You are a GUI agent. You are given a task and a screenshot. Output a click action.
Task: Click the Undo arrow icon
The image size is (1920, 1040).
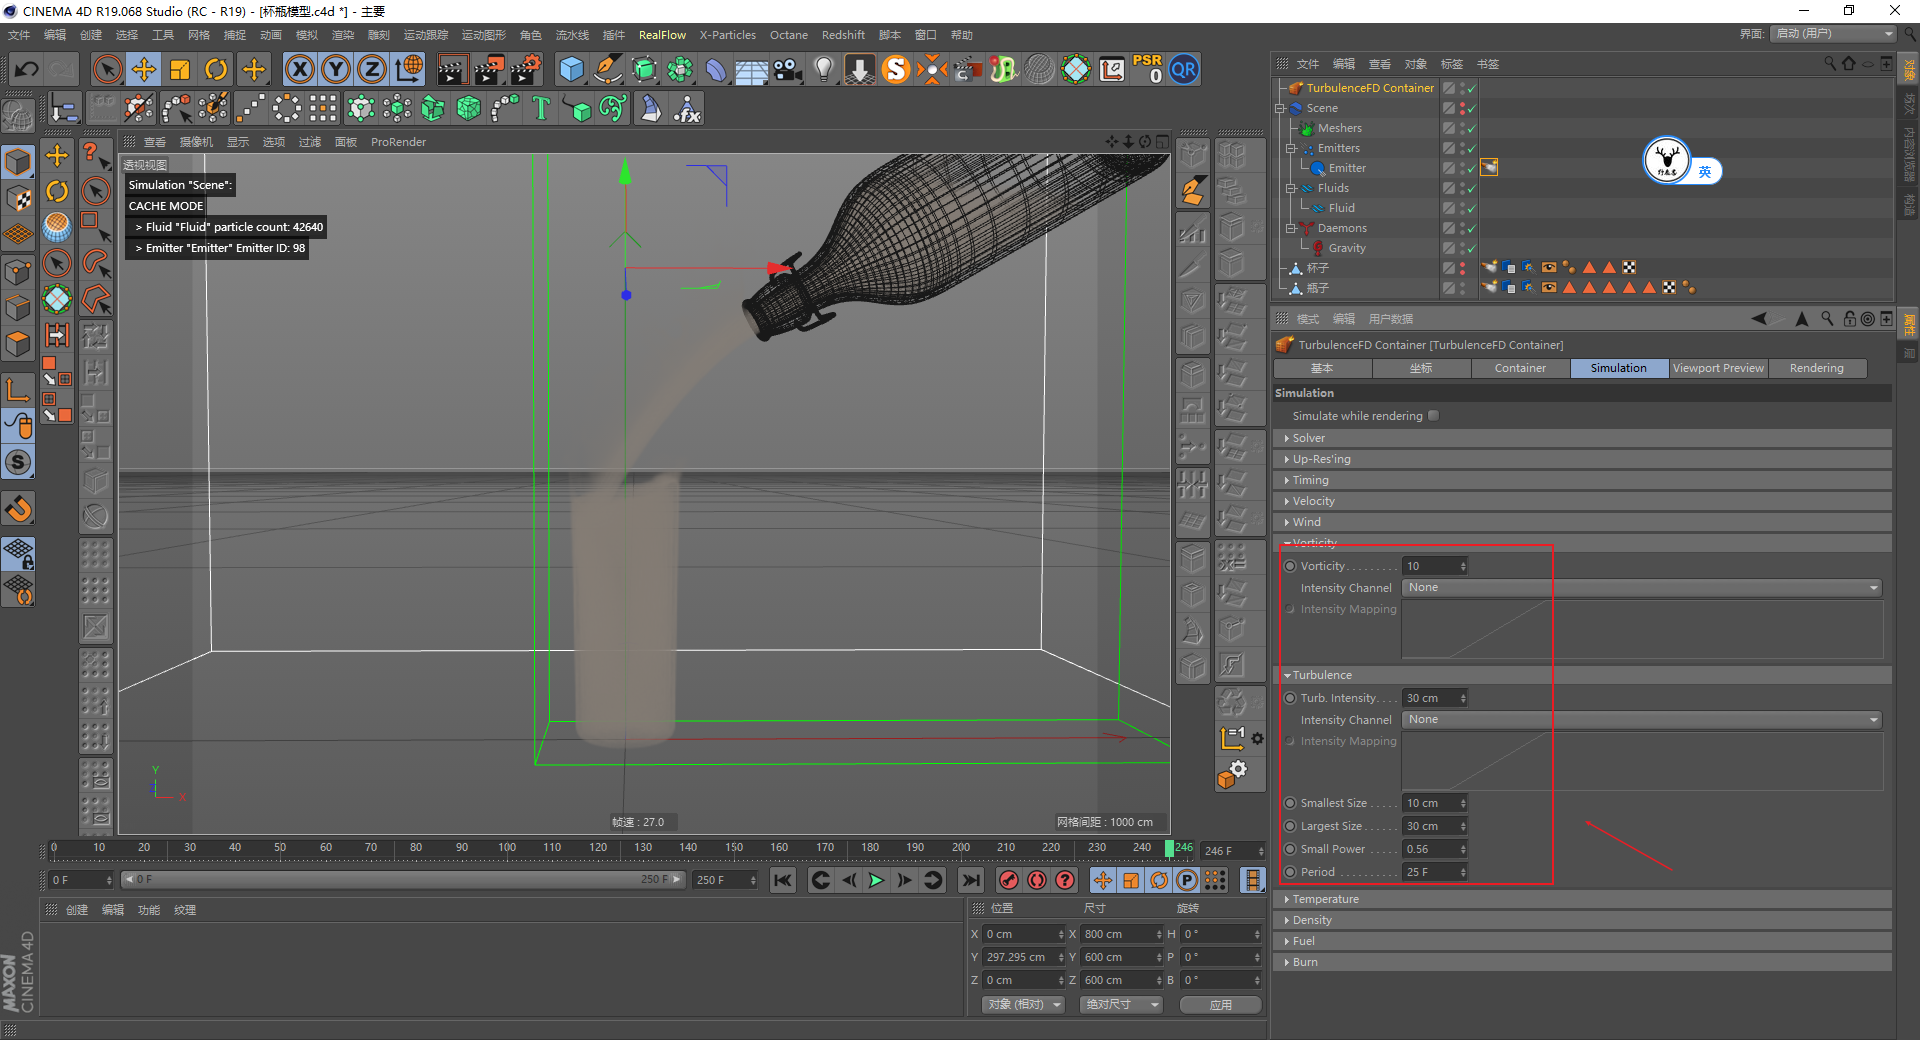coord(27,70)
